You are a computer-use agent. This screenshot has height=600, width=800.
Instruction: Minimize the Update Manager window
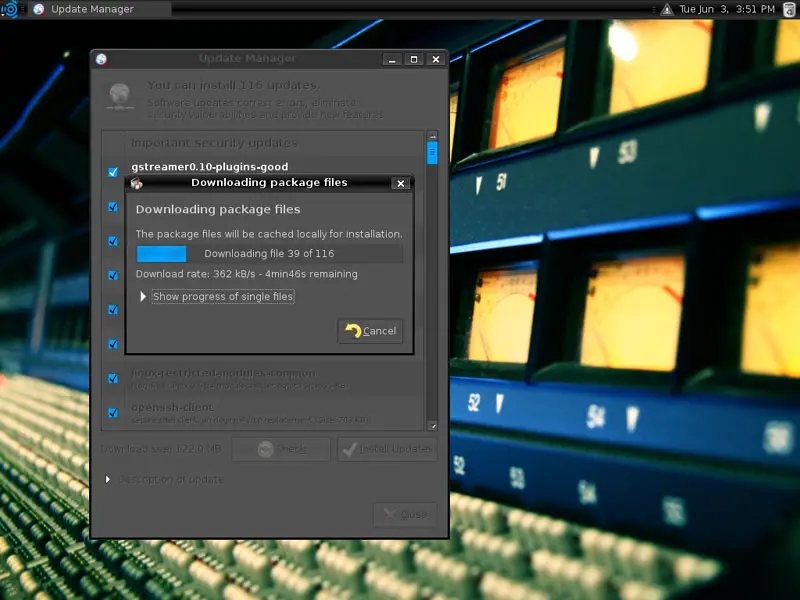pos(392,60)
